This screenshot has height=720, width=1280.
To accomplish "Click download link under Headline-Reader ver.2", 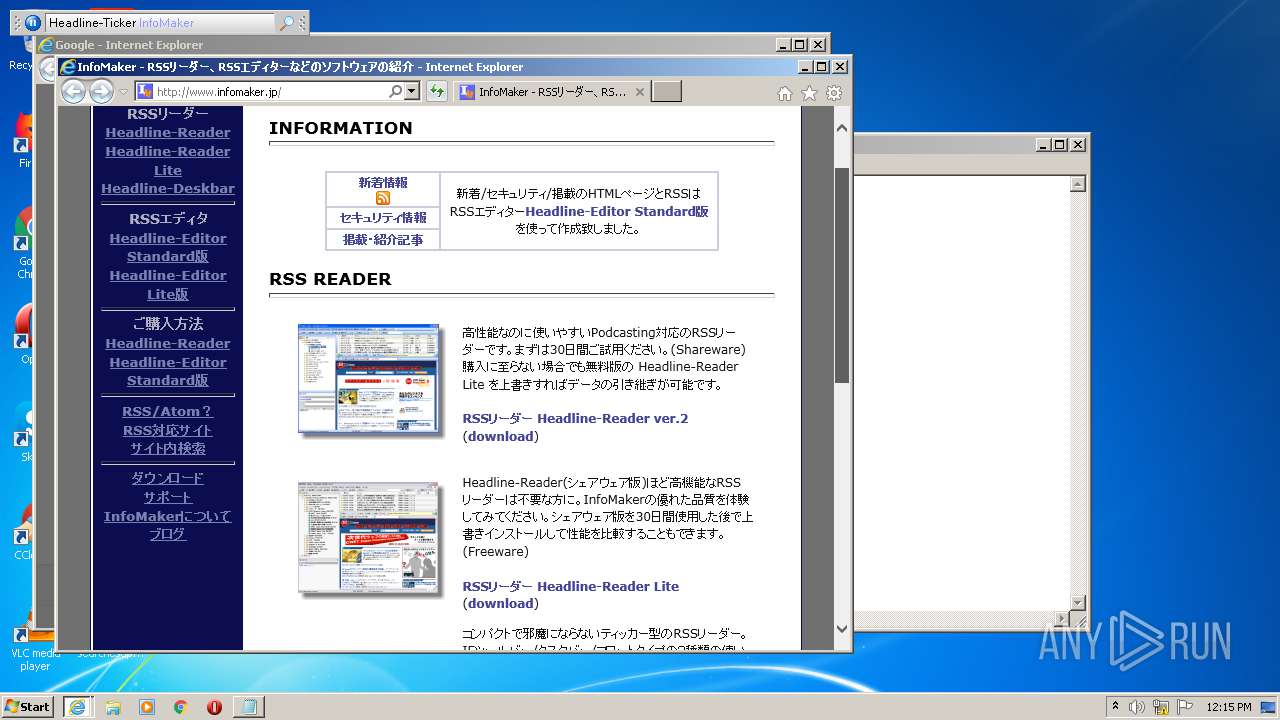I will (500, 436).
